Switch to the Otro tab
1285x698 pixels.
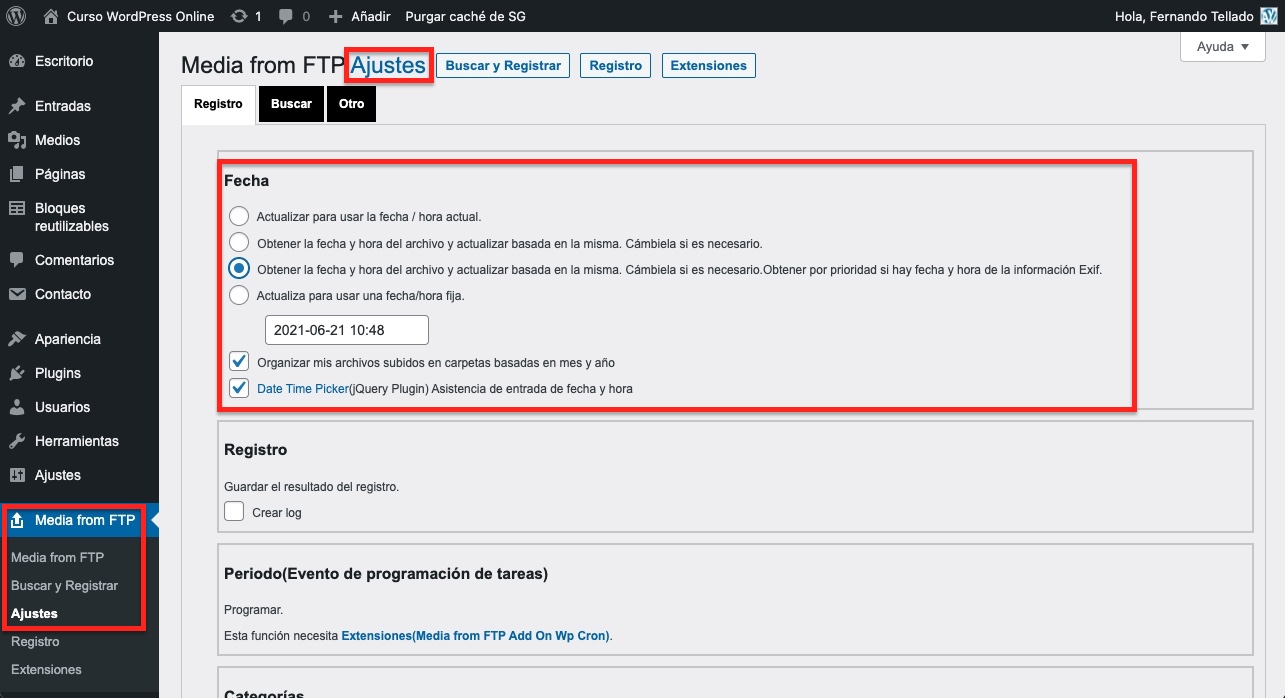click(351, 104)
